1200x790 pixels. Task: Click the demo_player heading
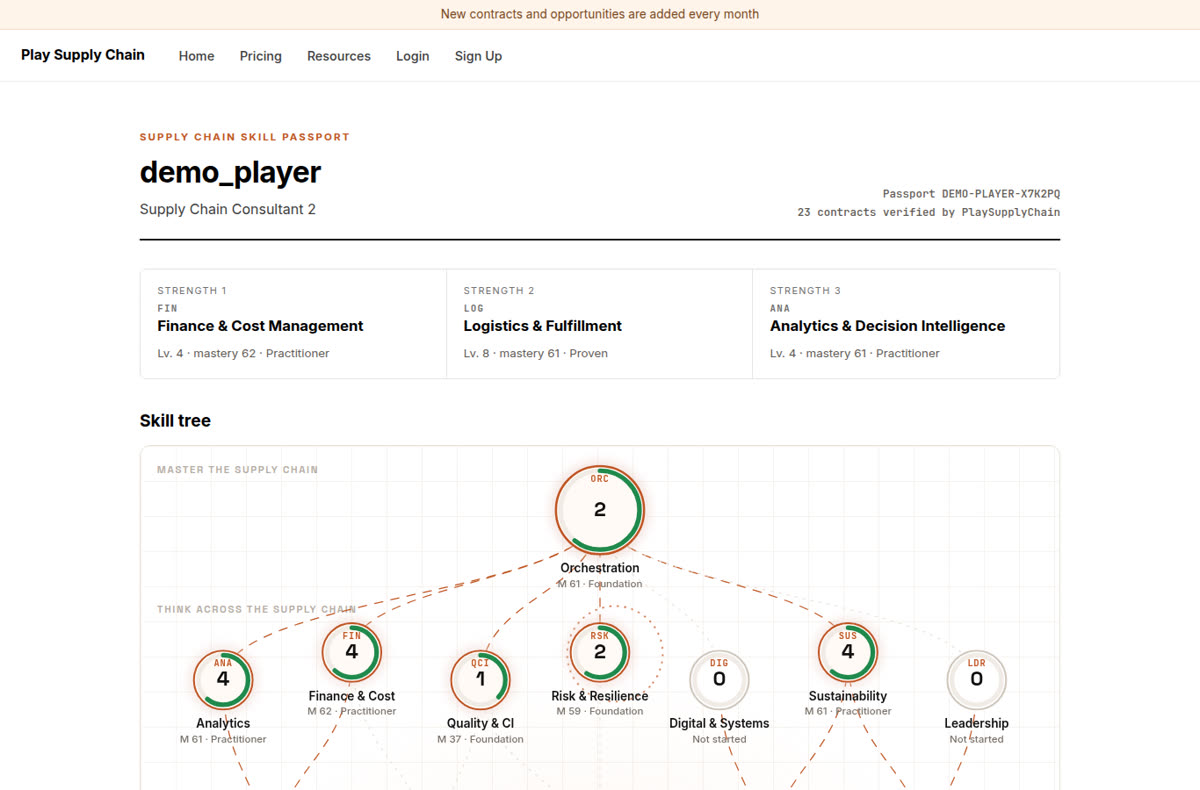[x=231, y=172]
